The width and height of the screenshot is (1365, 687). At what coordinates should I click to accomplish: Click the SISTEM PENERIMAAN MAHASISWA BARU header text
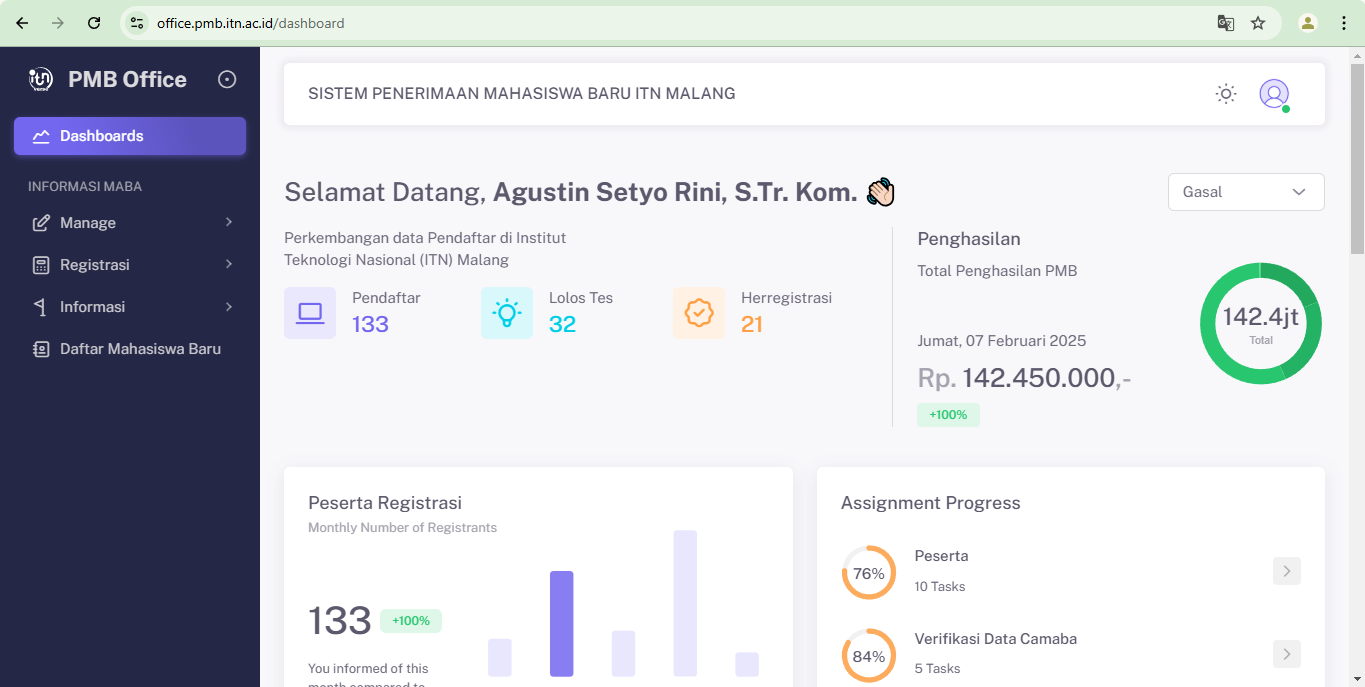[x=522, y=94]
